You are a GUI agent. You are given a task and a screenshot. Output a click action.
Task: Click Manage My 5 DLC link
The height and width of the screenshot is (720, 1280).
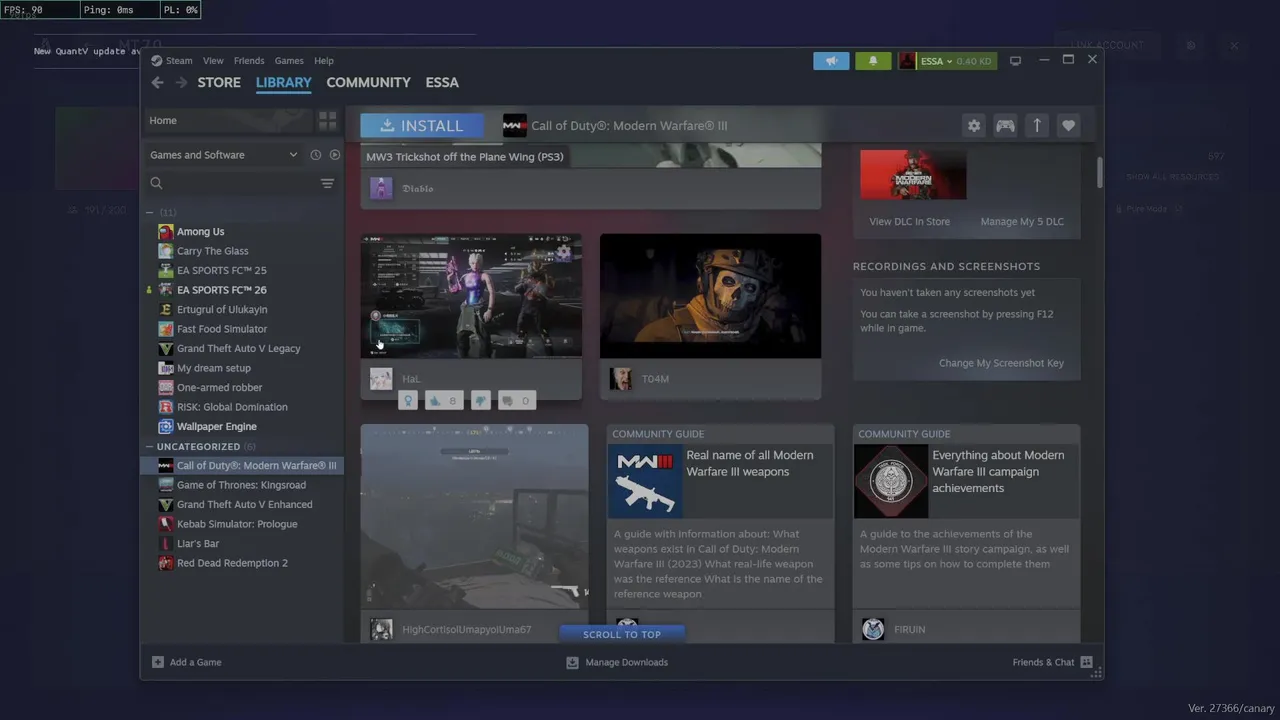[x=1022, y=222]
